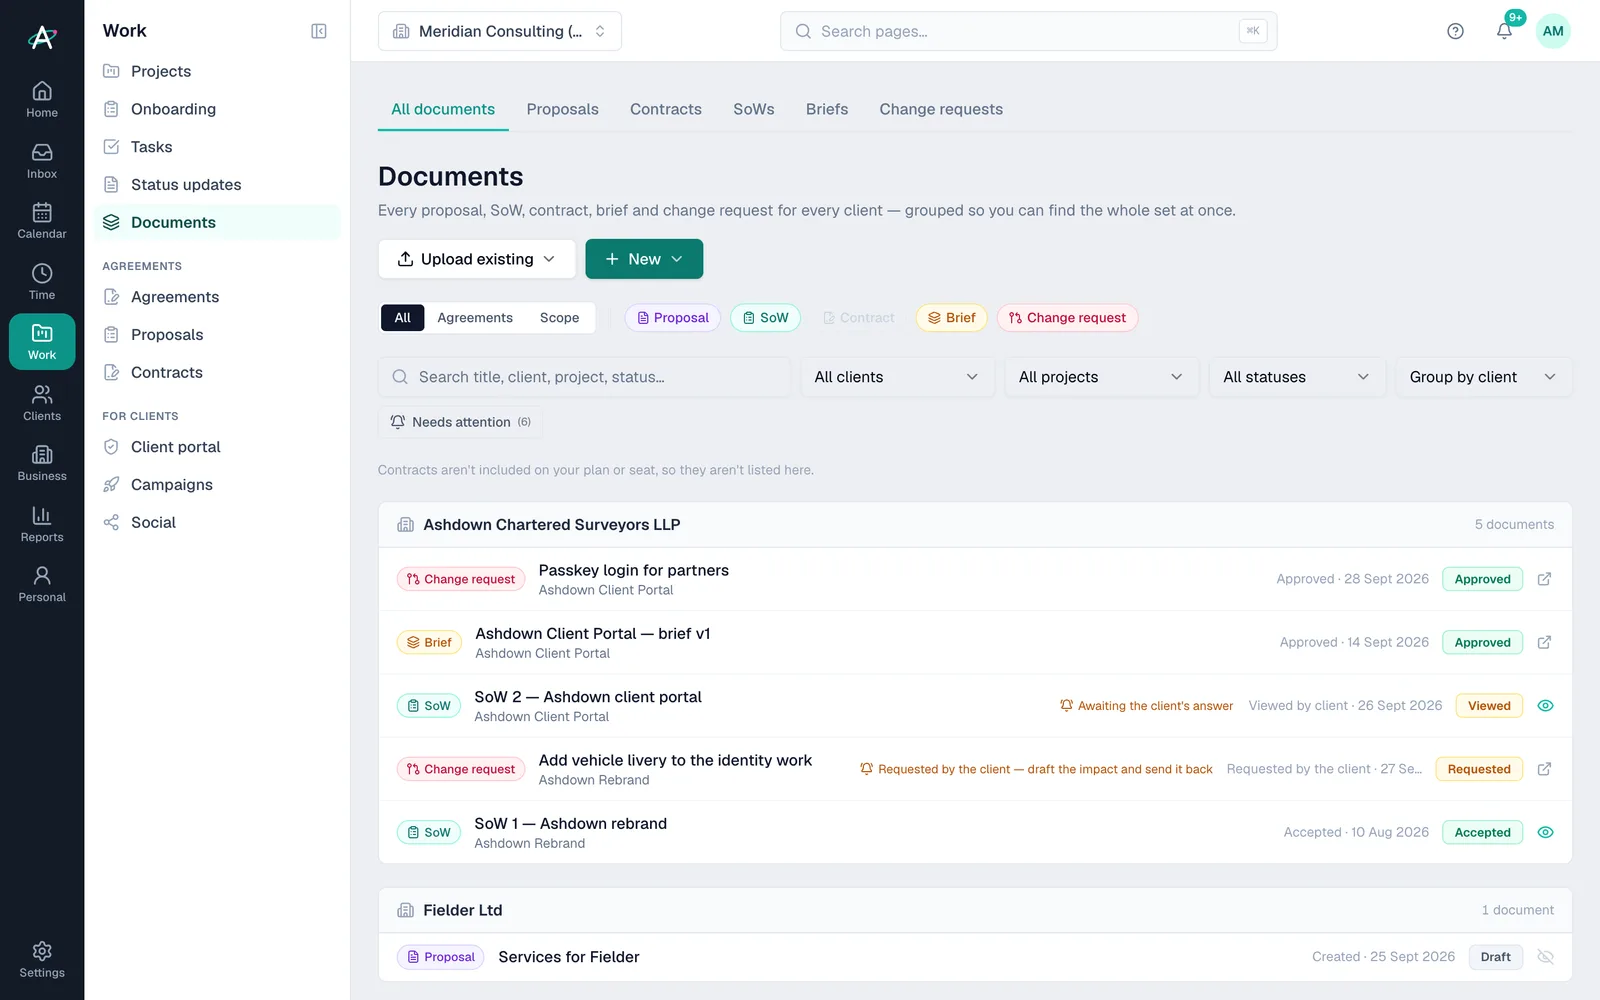This screenshot has height=1000, width=1600.
Task: Toggle the SoW type filter chip
Action: (767, 318)
